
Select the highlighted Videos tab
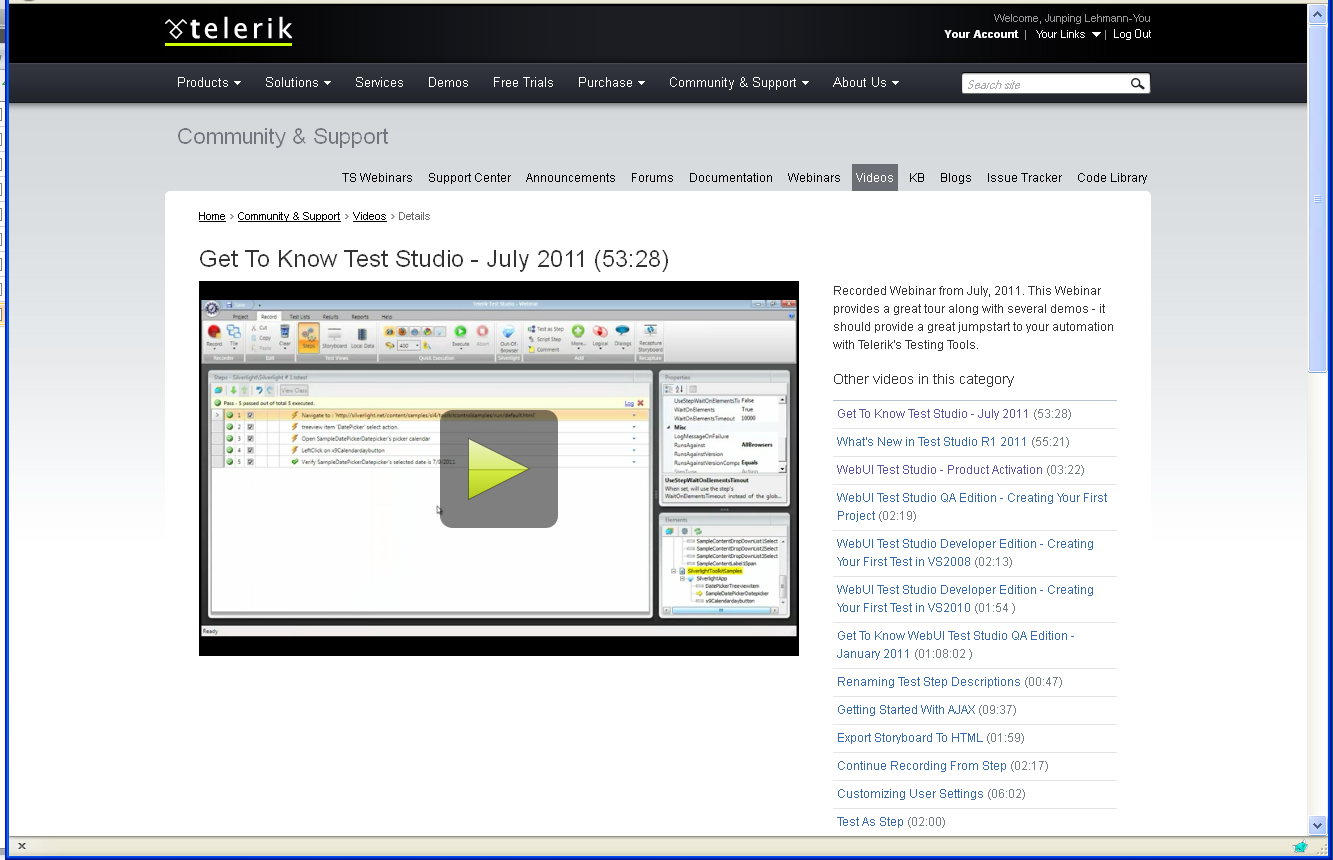[x=875, y=178]
